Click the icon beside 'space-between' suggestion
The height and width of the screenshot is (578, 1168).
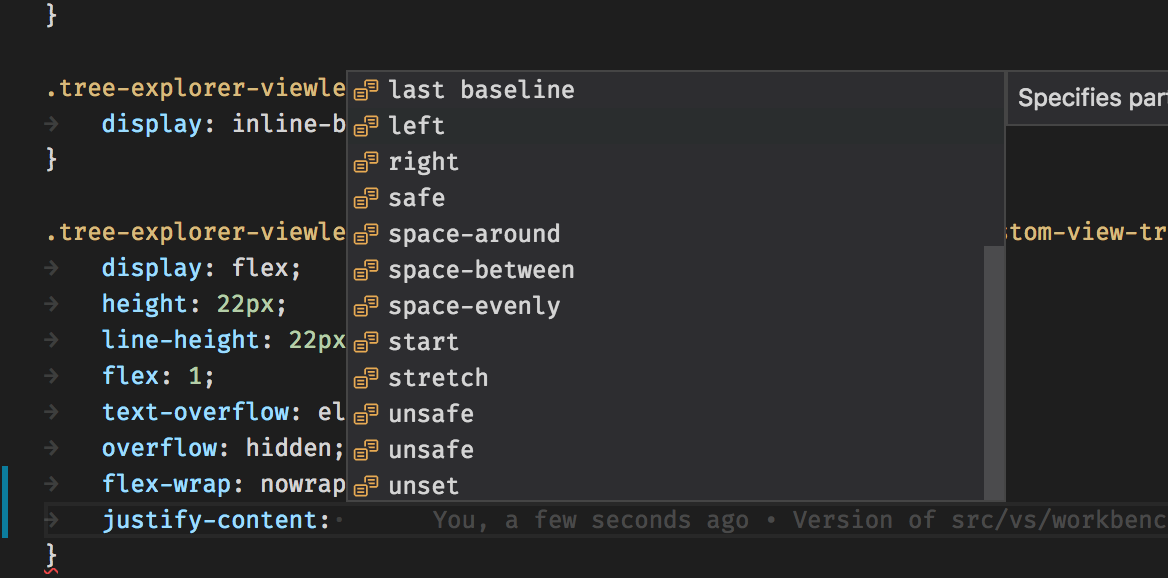364,270
